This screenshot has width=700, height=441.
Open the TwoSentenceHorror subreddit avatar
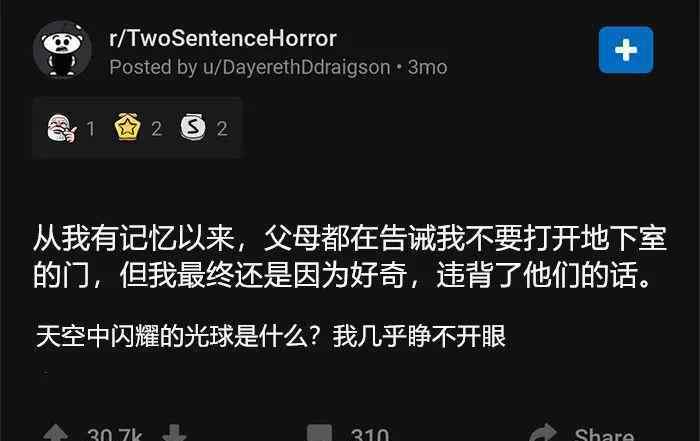(x=62, y=50)
